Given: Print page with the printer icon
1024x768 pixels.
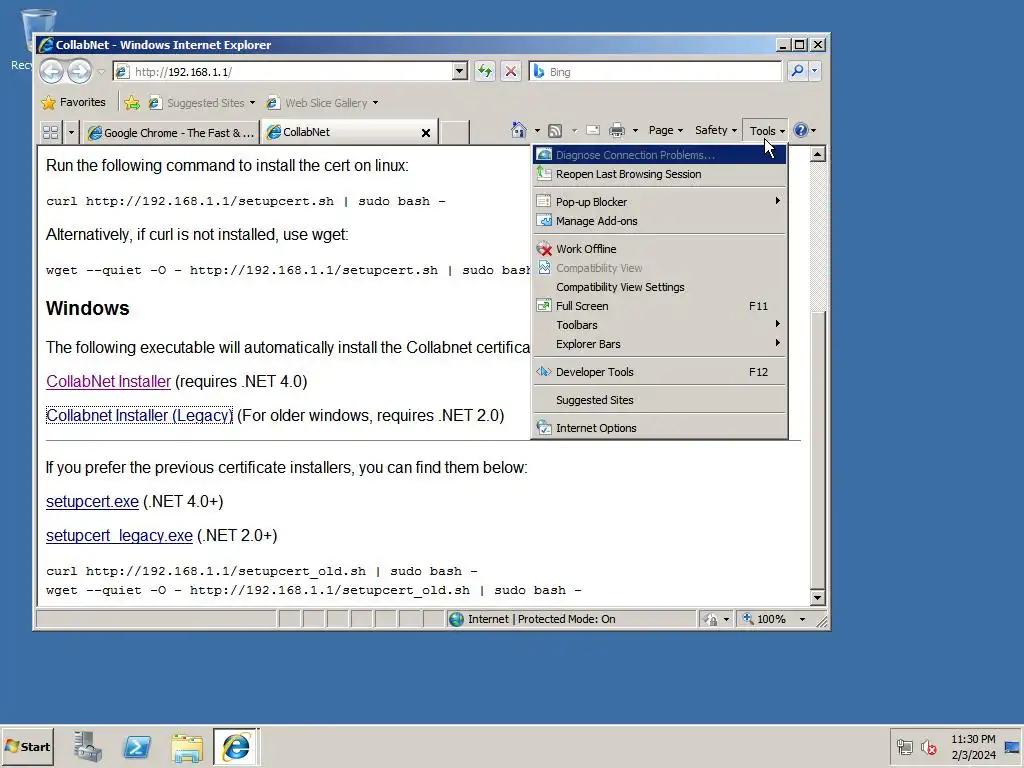Looking at the screenshot, I should point(616,131).
